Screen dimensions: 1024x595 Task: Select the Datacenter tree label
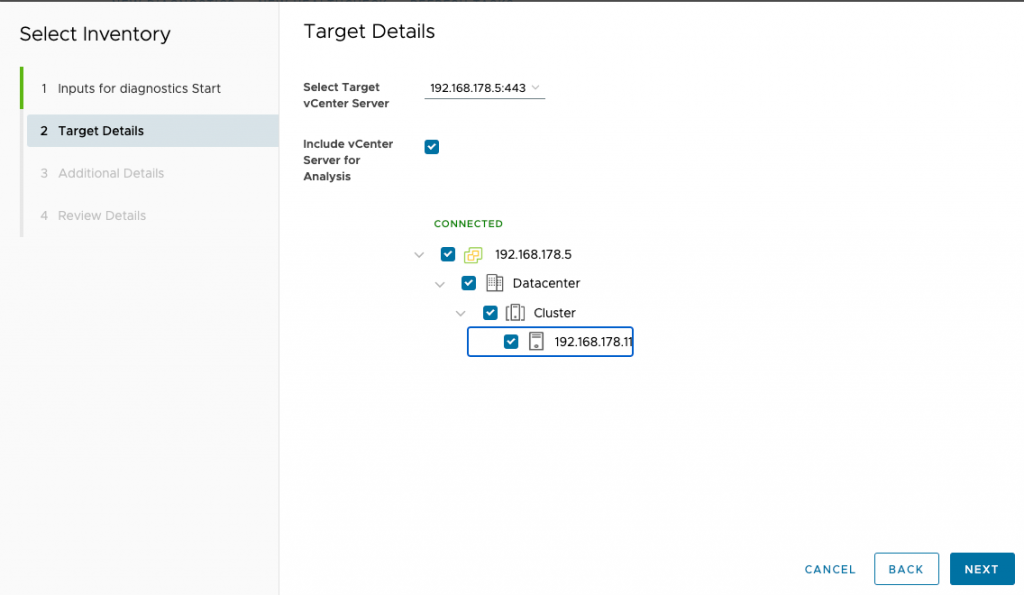tap(546, 283)
